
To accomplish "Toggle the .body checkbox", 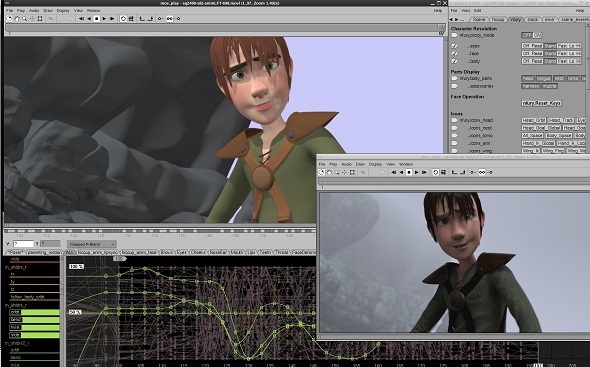I will [x=455, y=61].
